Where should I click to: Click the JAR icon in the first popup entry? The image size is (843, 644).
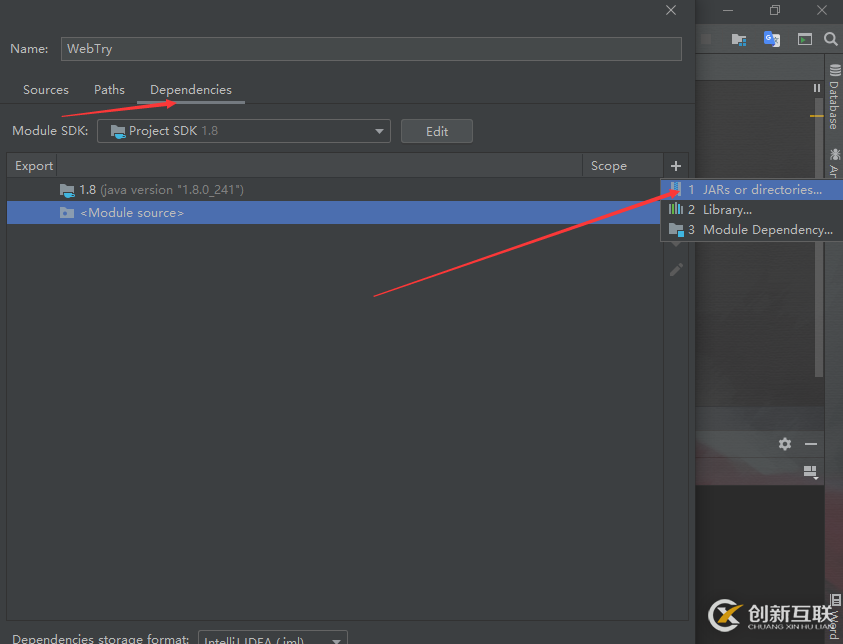pos(675,189)
